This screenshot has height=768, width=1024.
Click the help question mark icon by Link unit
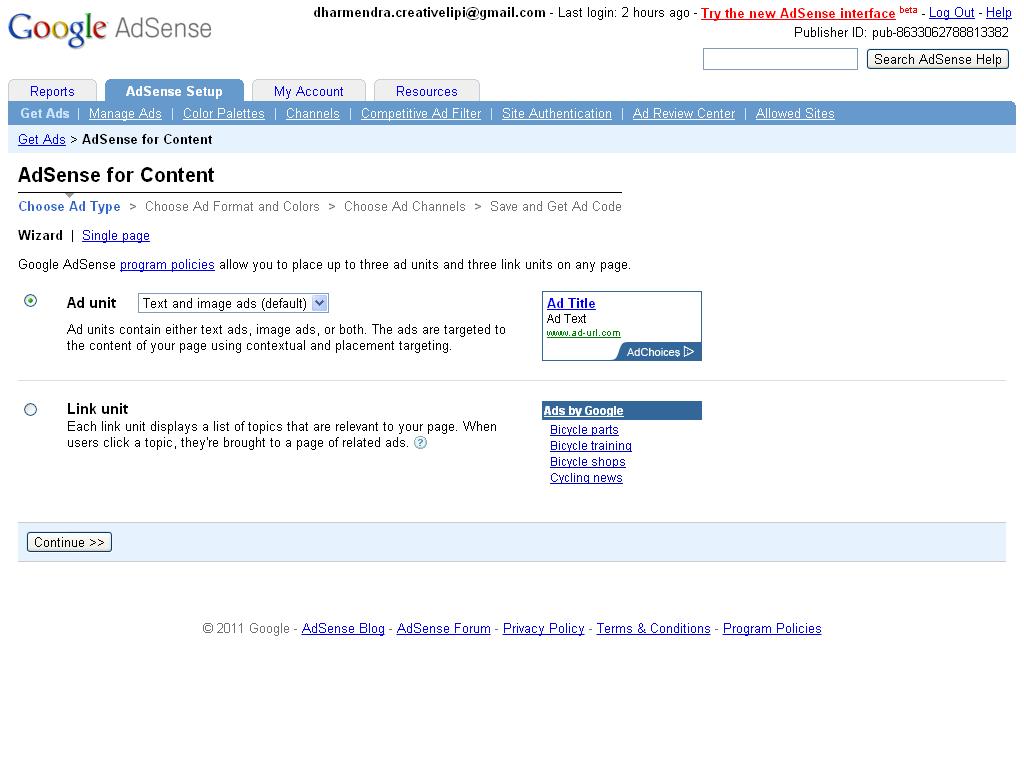421,443
